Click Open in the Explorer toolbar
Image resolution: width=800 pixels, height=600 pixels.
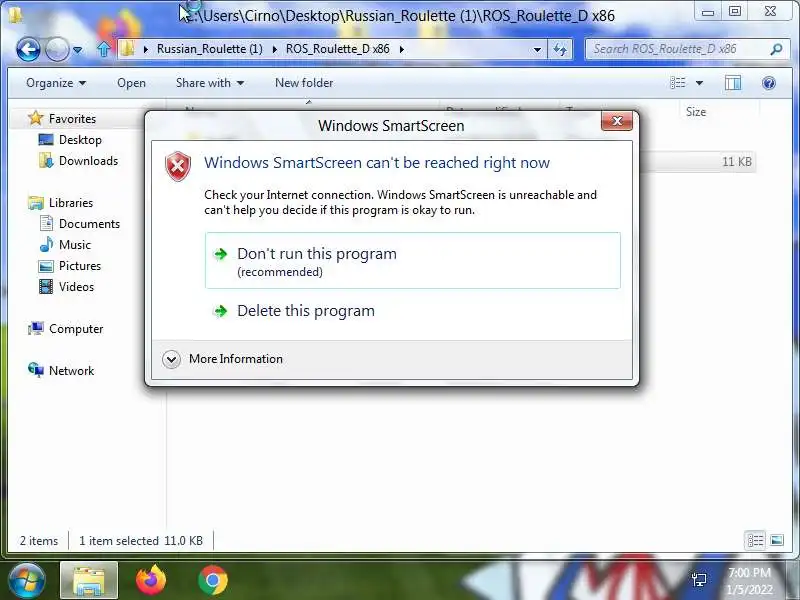tap(131, 83)
